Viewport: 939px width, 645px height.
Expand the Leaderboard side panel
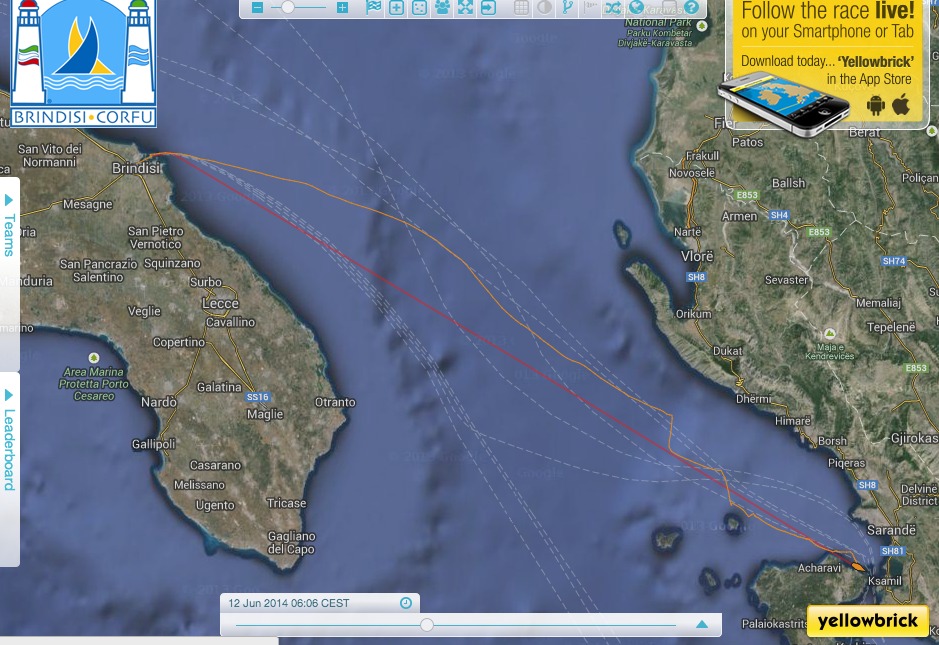(x=9, y=441)
